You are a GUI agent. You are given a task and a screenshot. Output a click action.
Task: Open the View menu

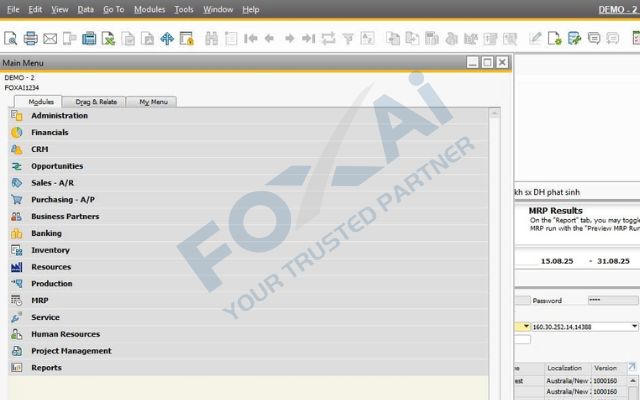click(x=60, y=9)
